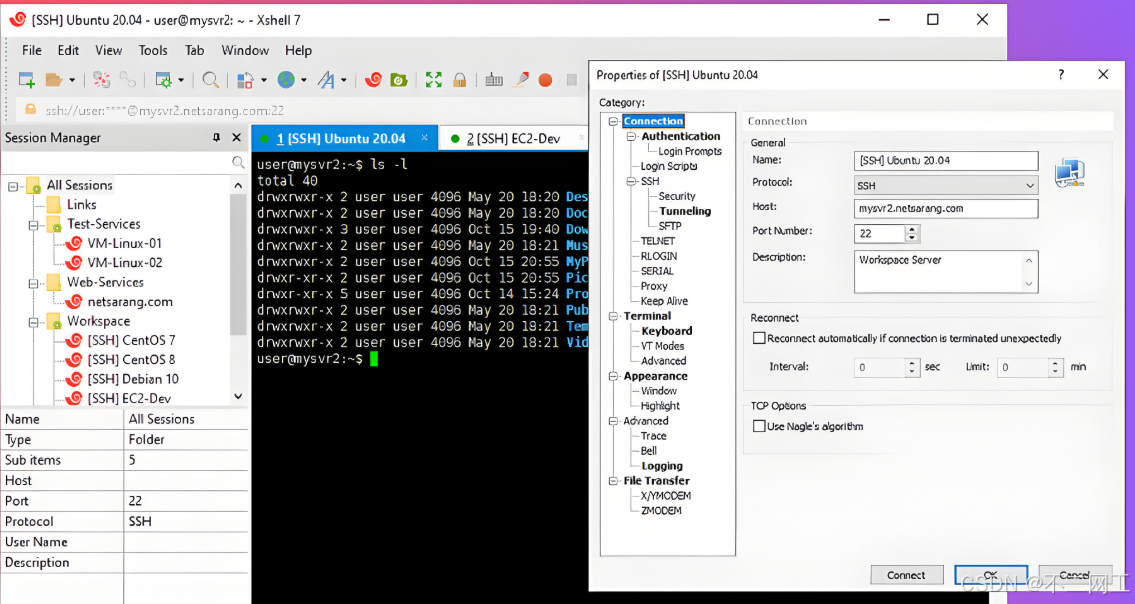The width and height of the screenshot is (1135, 604).
Task: Click the green Full Screen arrows icon
Action: [434, 80]
